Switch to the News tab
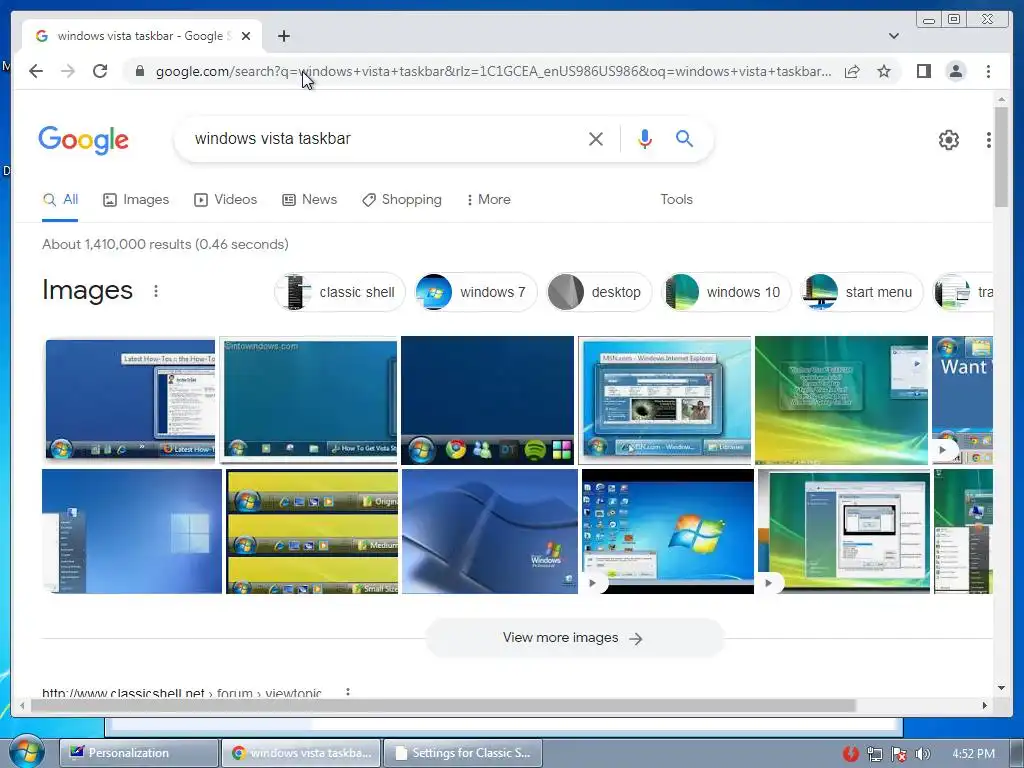 pyautogui.click(x=310, y=200)
